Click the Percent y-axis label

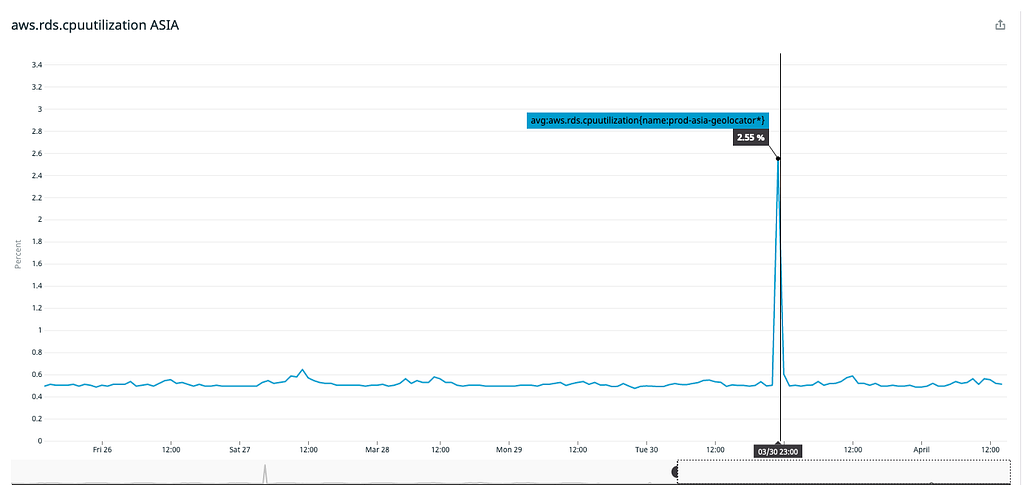[x=18, y=254]
